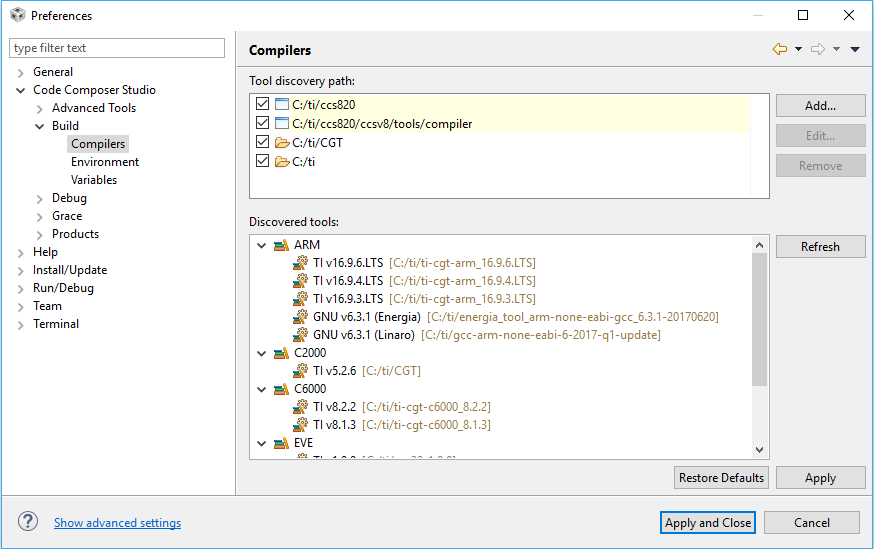
Task: Click the C2000 category icon
Action: click(x=281, y=353)
